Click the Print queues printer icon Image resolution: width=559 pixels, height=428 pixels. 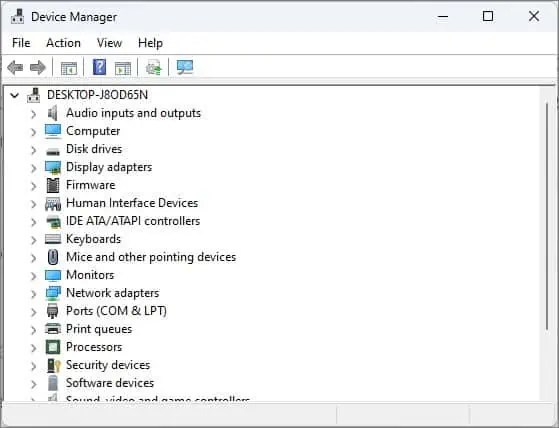click(53, 329)
